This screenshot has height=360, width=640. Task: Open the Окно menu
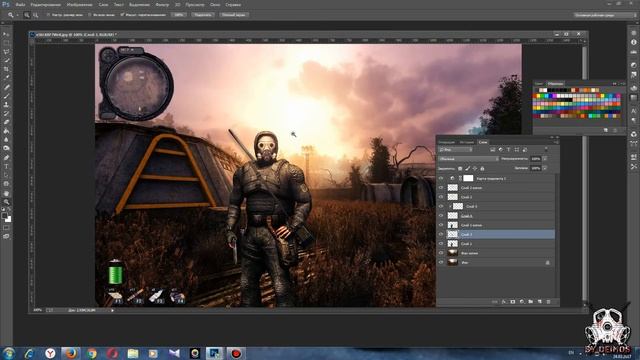click(x=215, y=5)
